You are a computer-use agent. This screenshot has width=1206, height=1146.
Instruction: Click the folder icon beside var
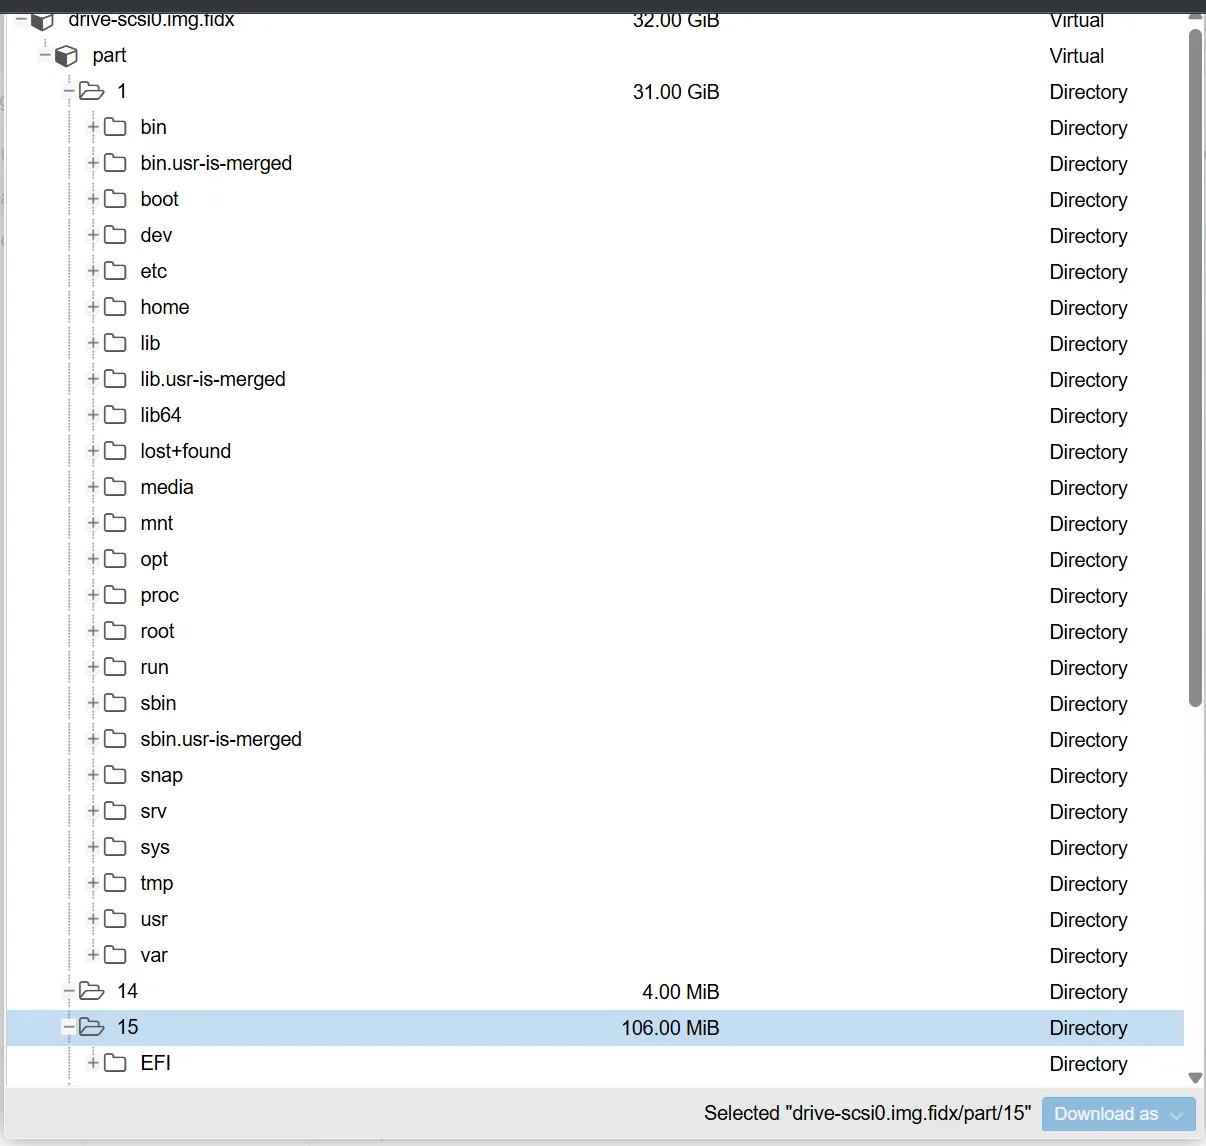[115, 955]
